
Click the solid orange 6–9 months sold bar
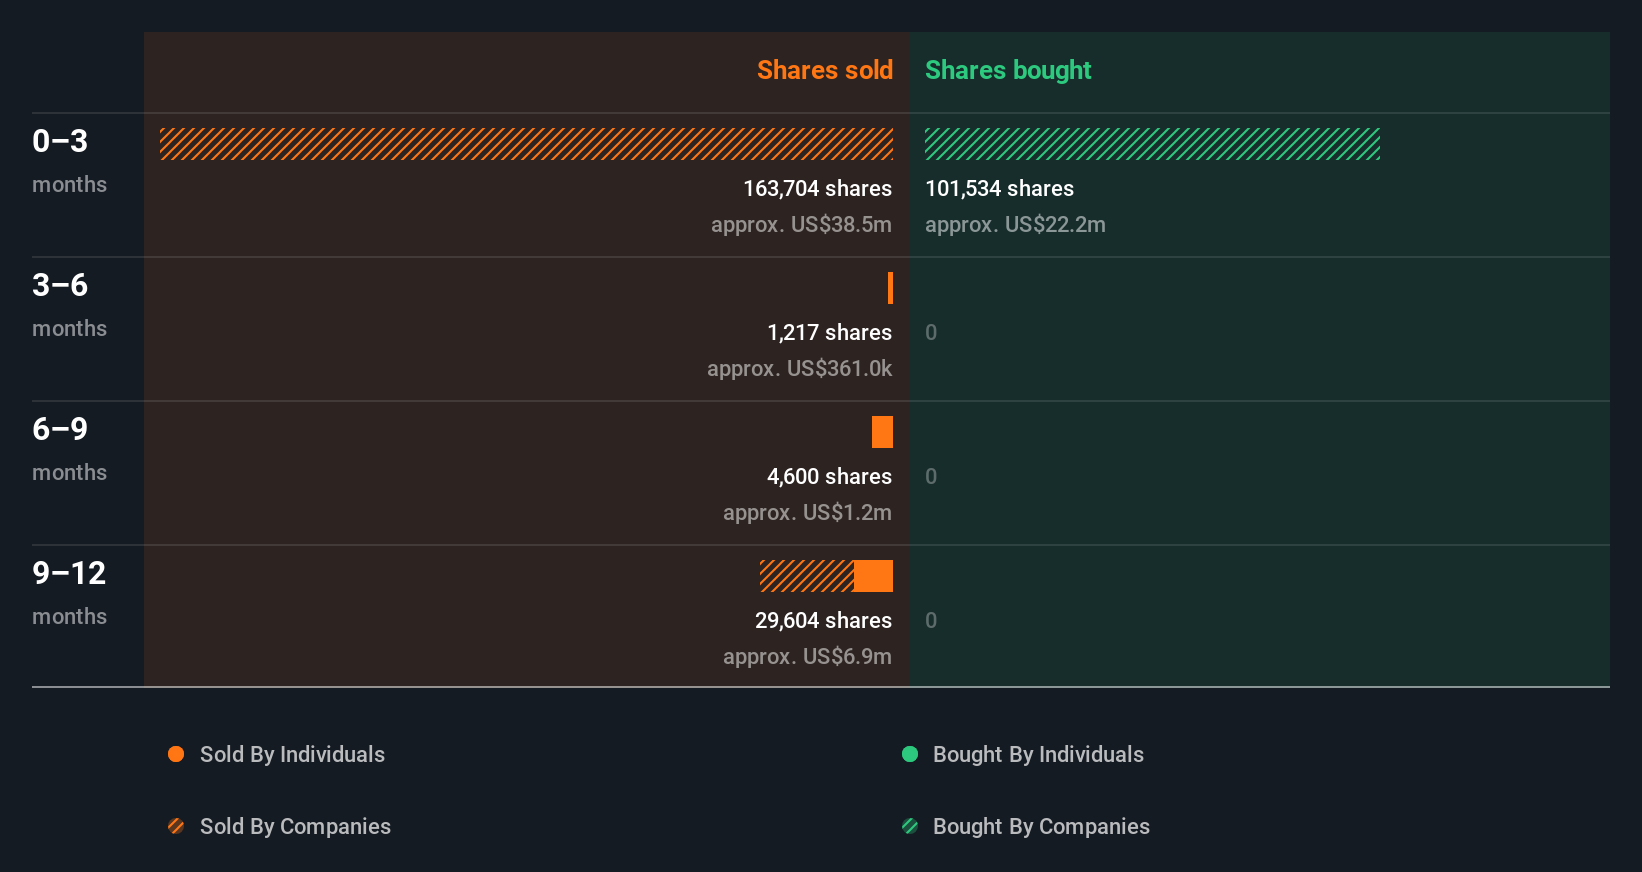point(882,432)
